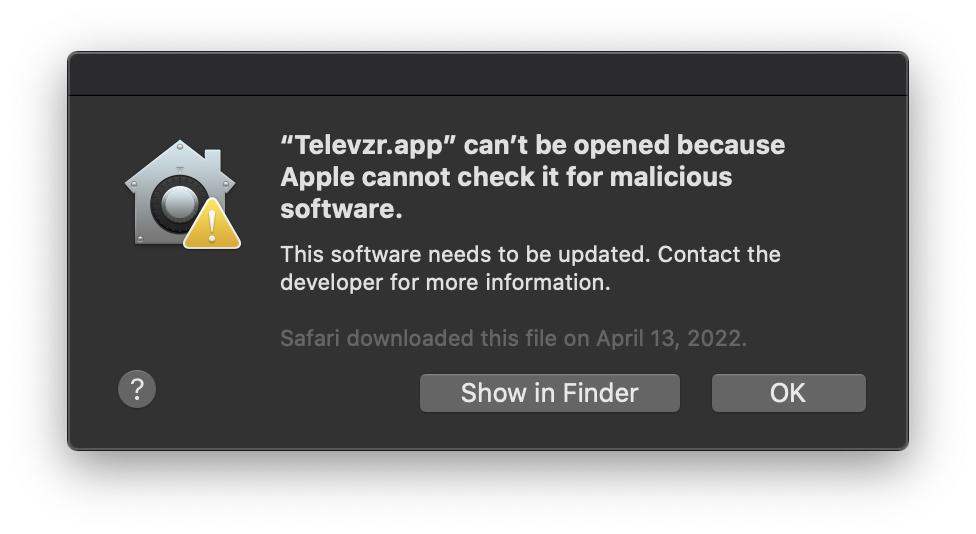
Task: Click the word "Safari" in the gray footnote
Action: point(310,339)
